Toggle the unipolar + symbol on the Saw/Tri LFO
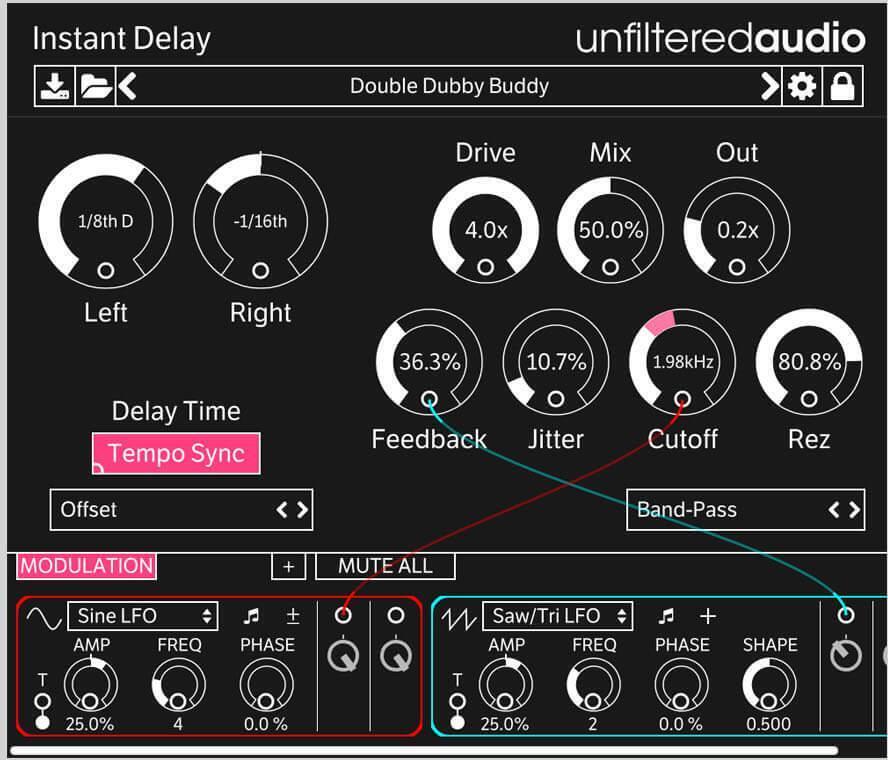Screen dimensions: 888x760 pyautogui.click(x=707, y=616)
